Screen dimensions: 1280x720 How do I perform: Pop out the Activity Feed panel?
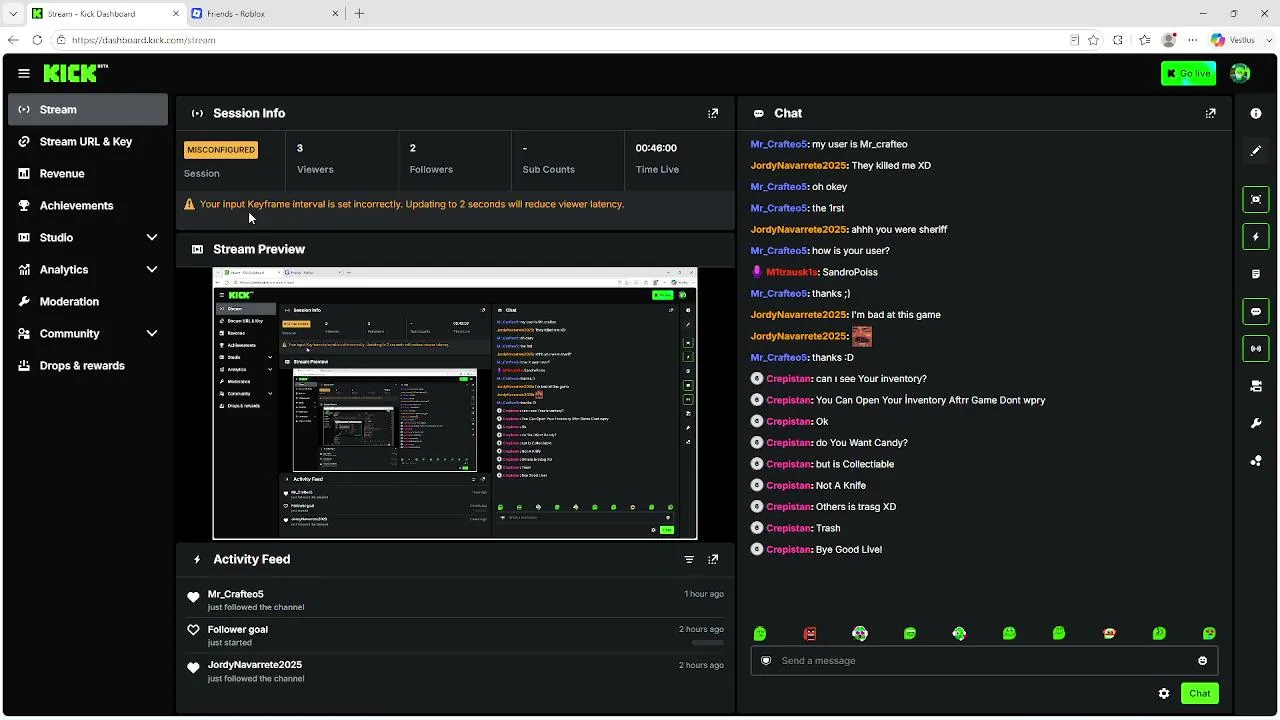(713, 560)
